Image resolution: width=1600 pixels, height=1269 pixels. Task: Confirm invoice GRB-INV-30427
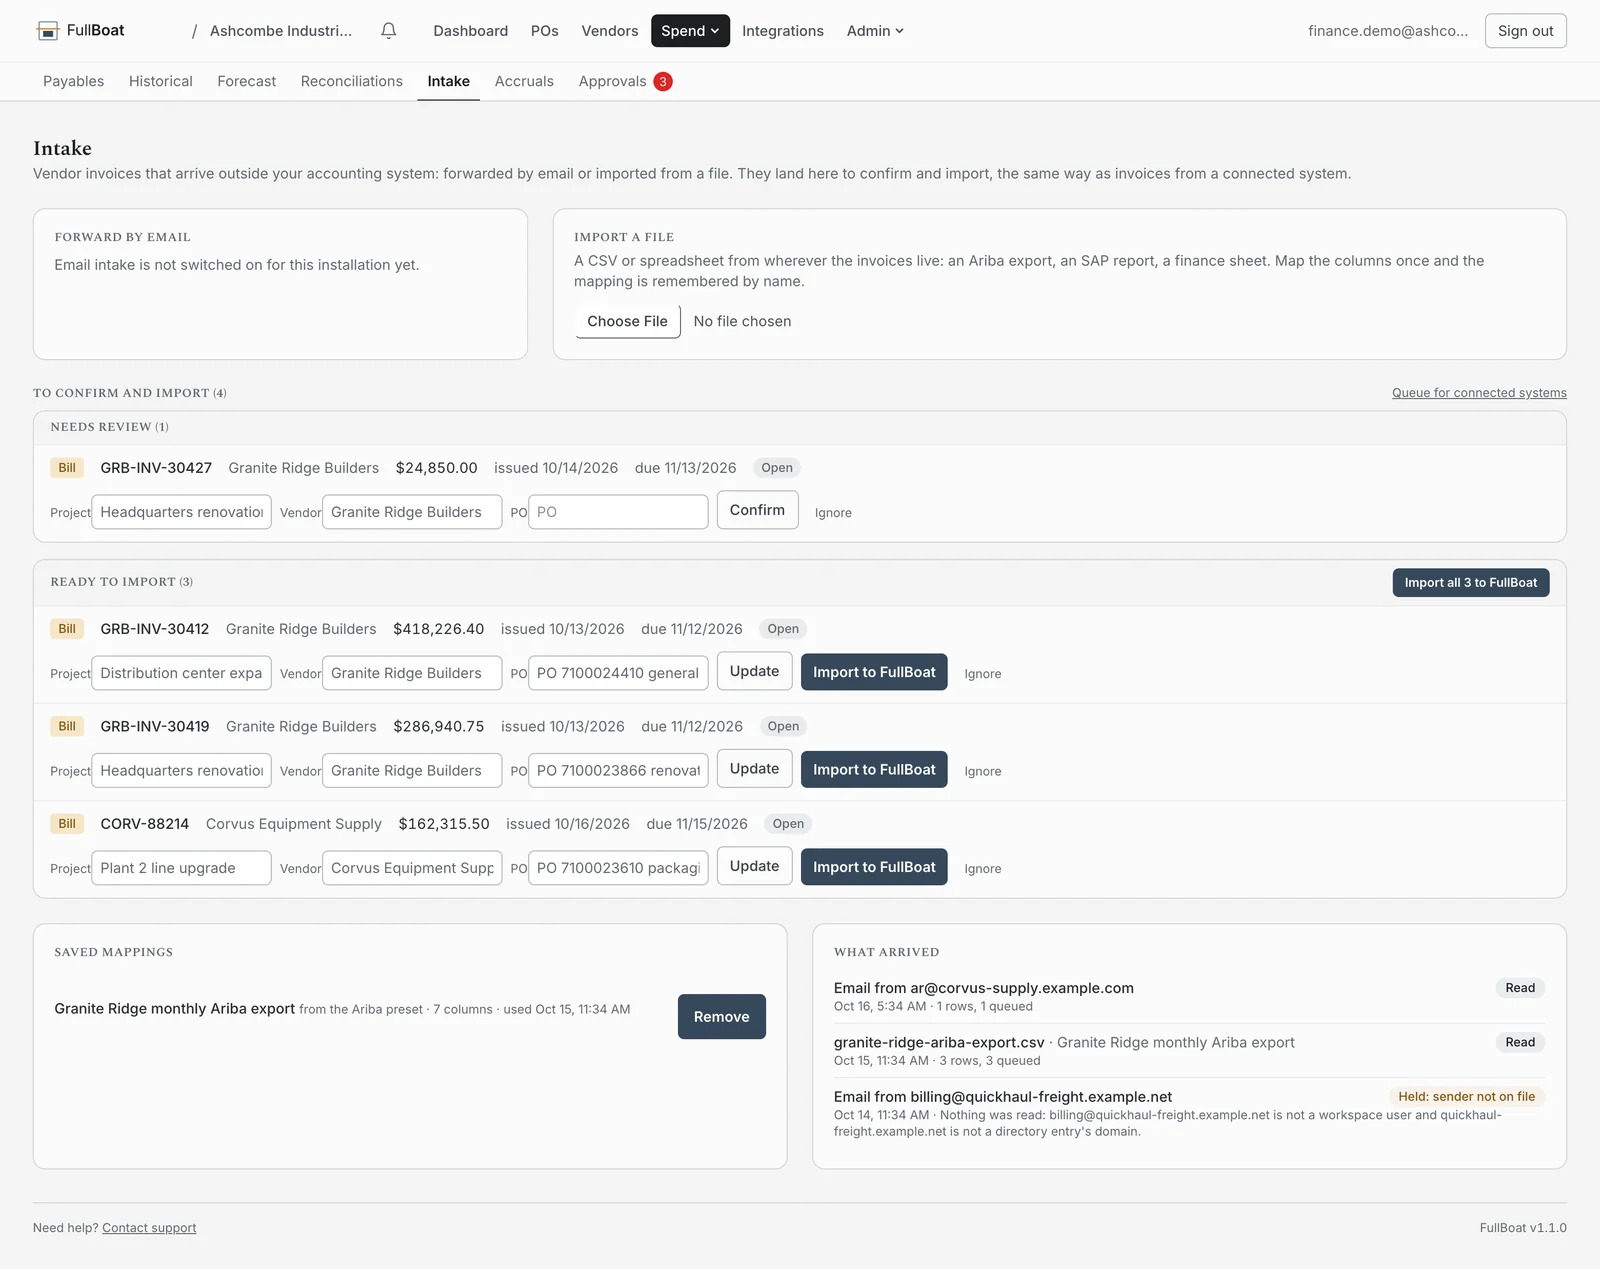pyautogui.click(x=757, y=510)
